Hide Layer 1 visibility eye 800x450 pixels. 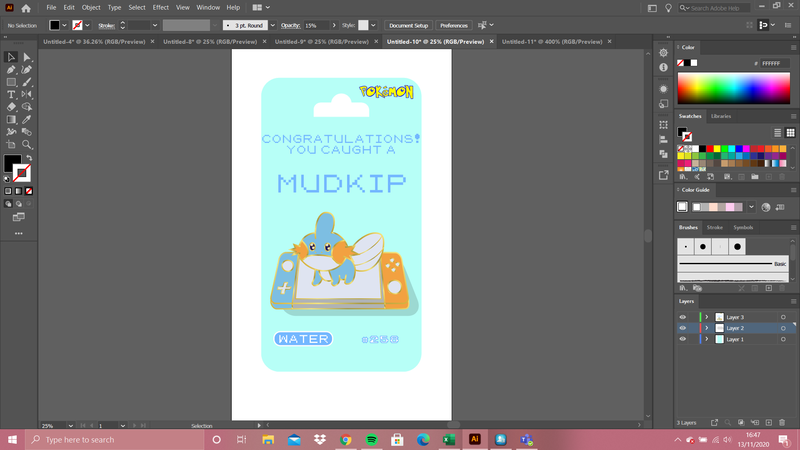683,339
